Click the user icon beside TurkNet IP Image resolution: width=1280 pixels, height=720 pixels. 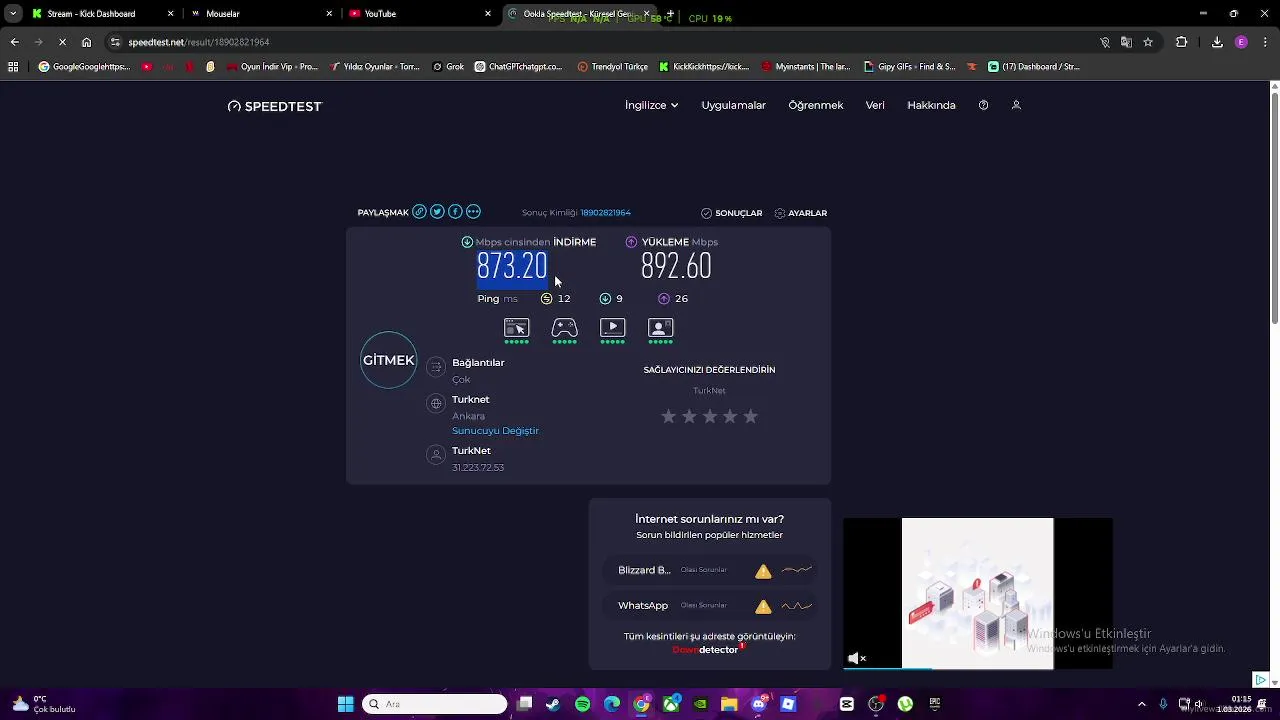436,455
